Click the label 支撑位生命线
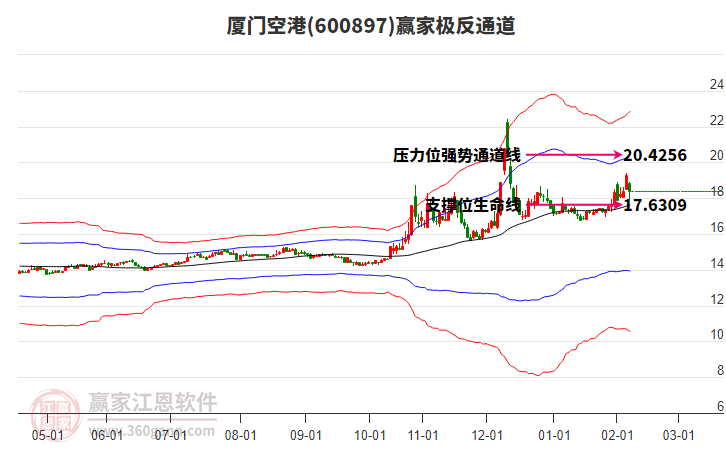726x450 pixels. click(x=473, y=205)
